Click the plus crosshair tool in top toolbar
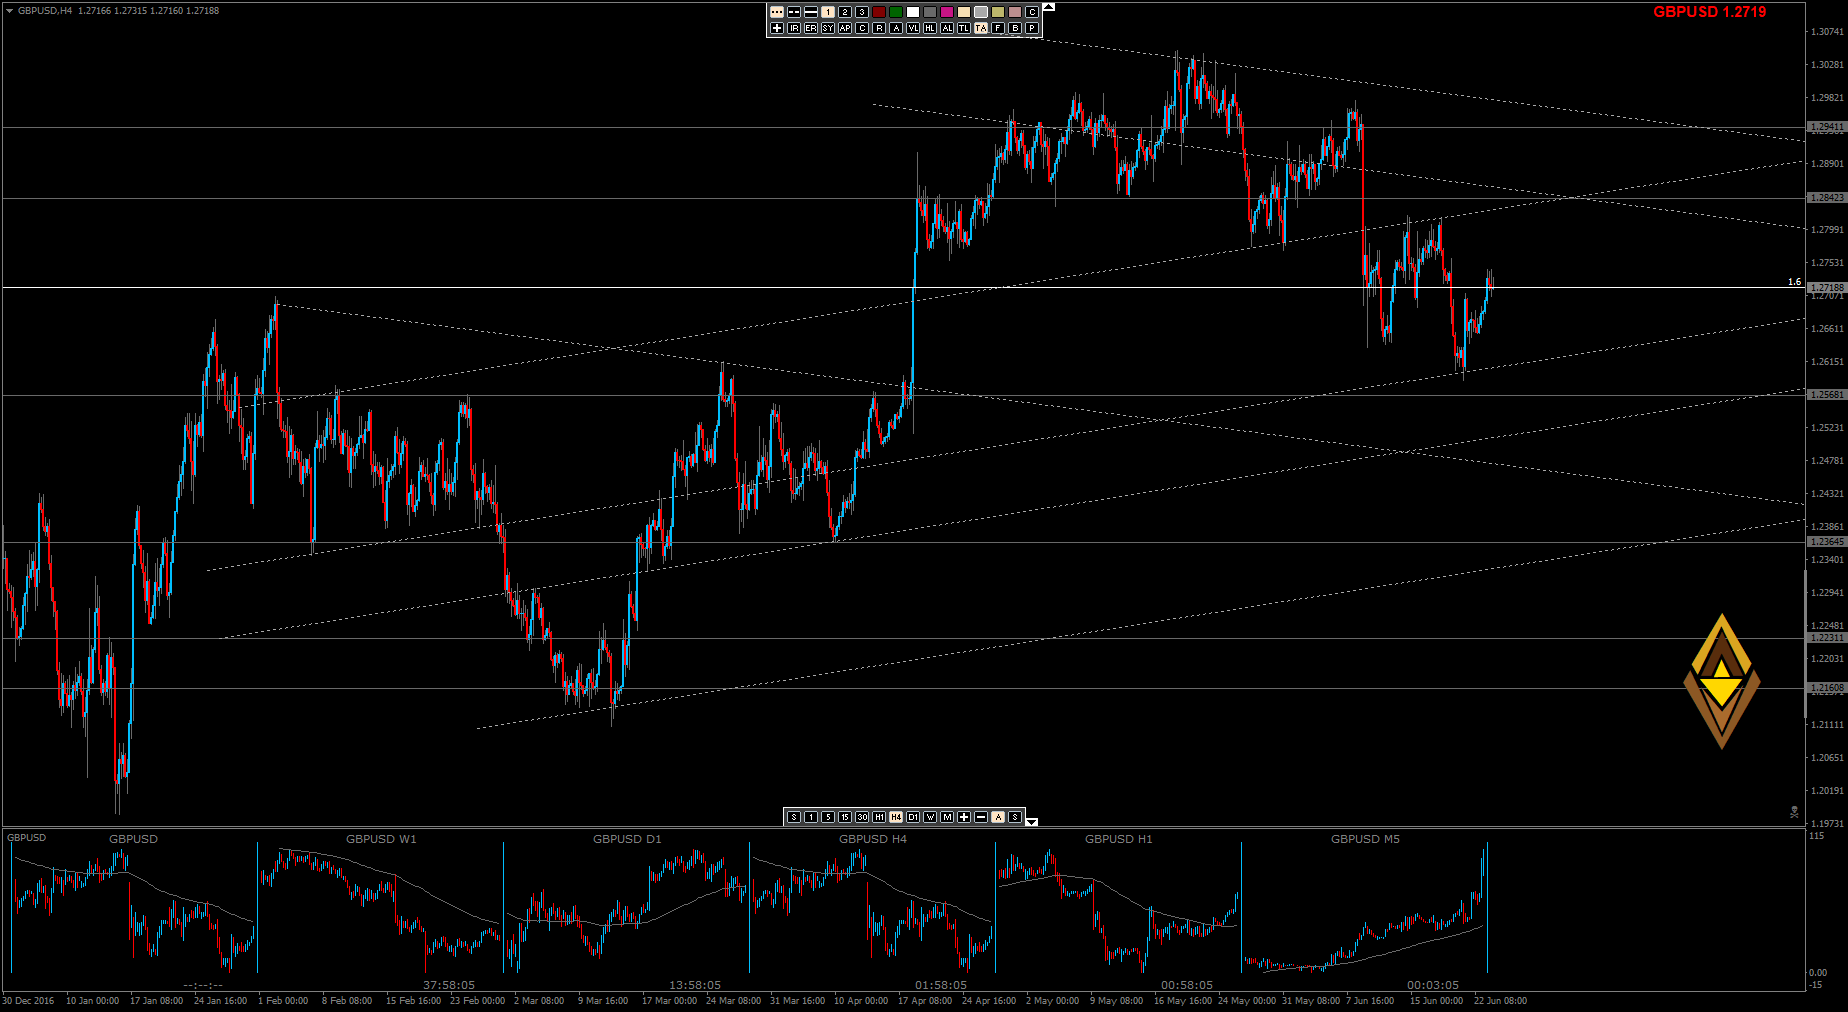 (x=777, y=28)
